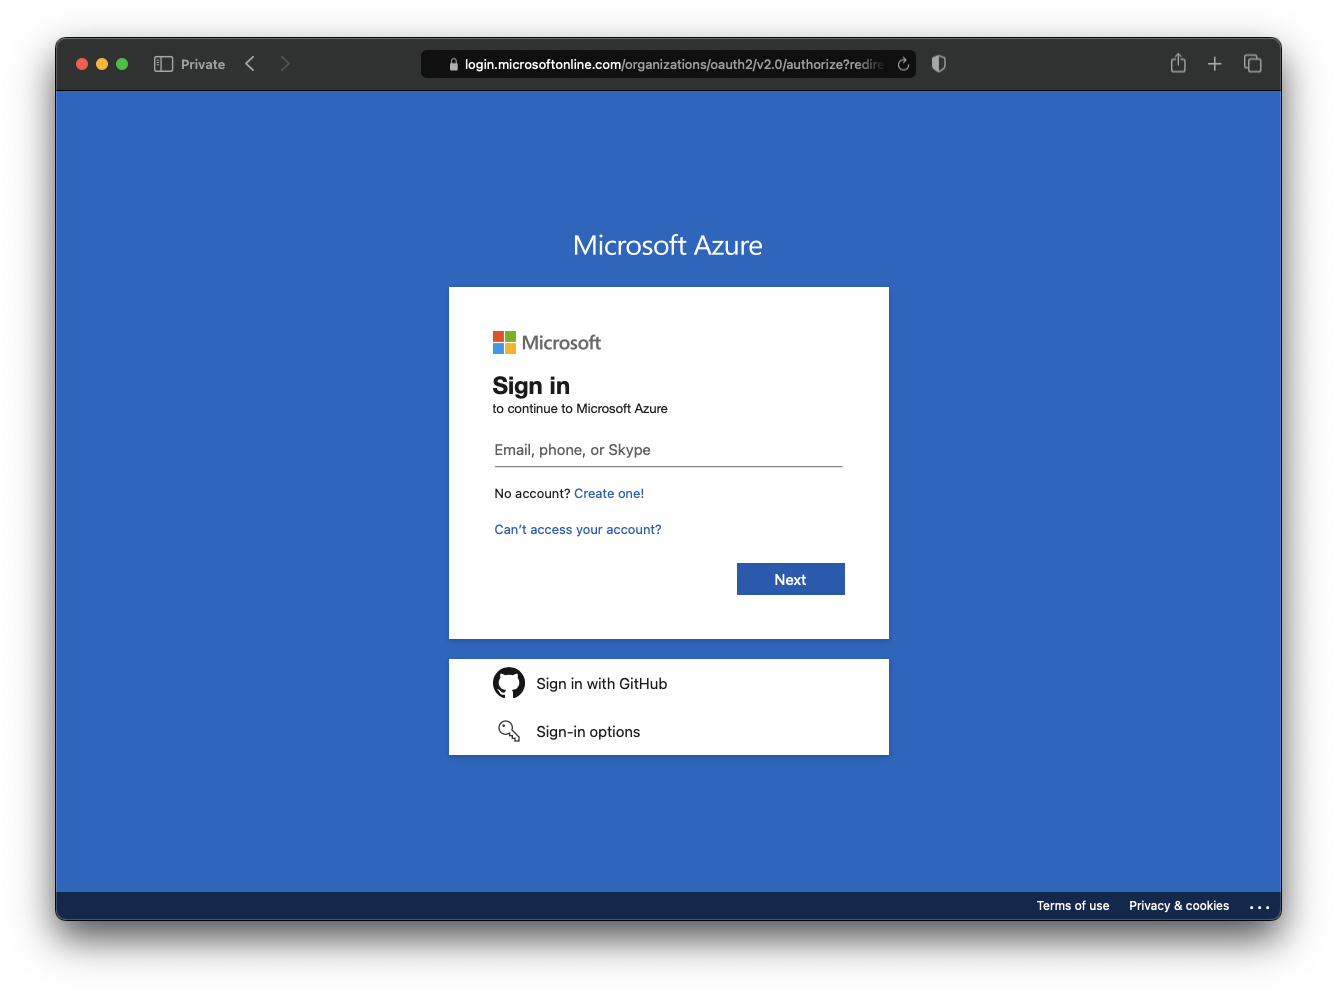Open Privacy & cookies link
The width and height of the screenshot is (1337, 994).
[1179, 906]
